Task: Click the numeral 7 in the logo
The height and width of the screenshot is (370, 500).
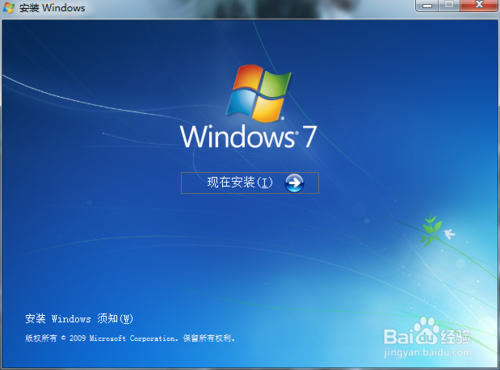Action: coord(309,136)
